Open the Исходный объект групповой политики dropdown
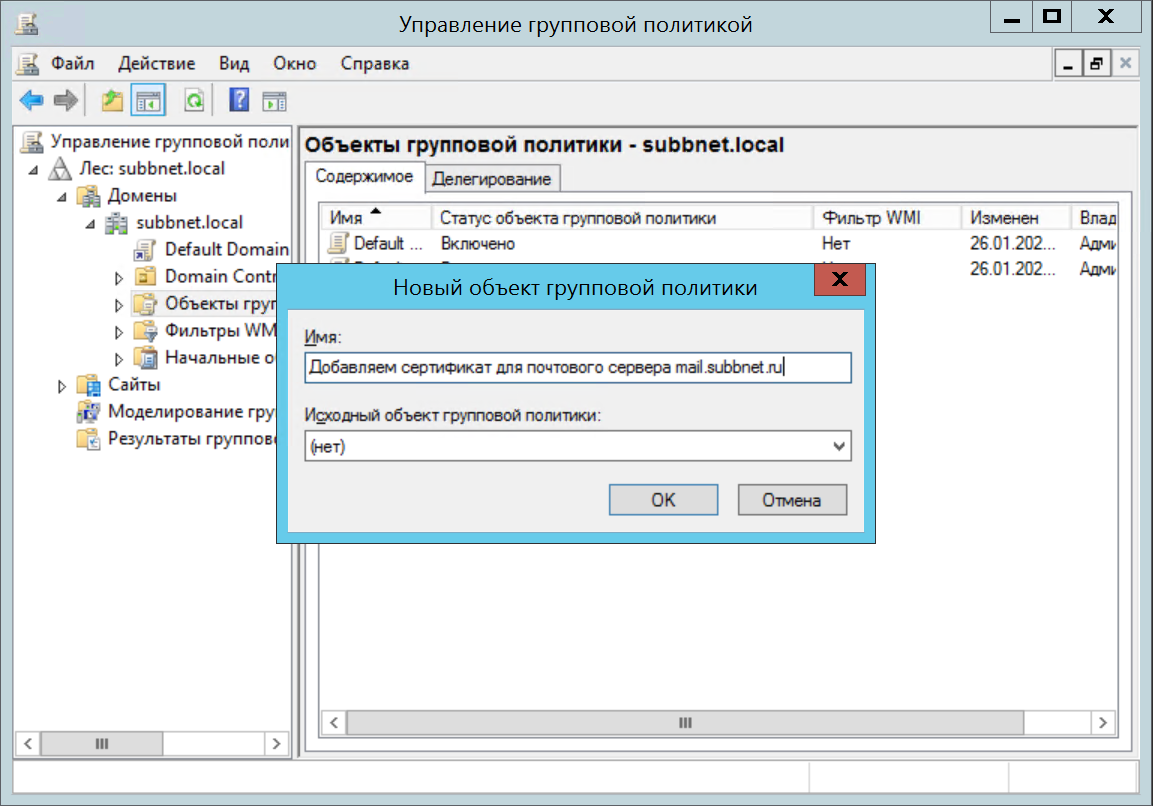This screenshot has height=806, width=1153. (839, 447)
